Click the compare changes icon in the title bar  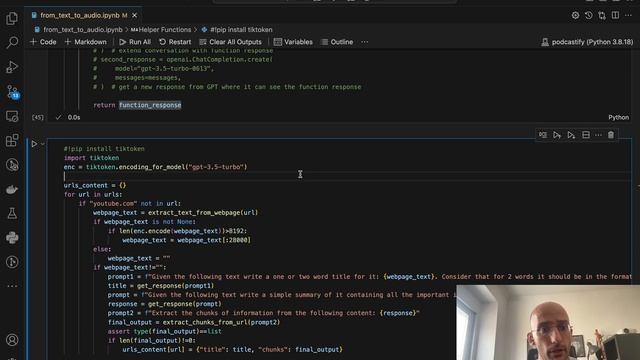click(602, 16)
